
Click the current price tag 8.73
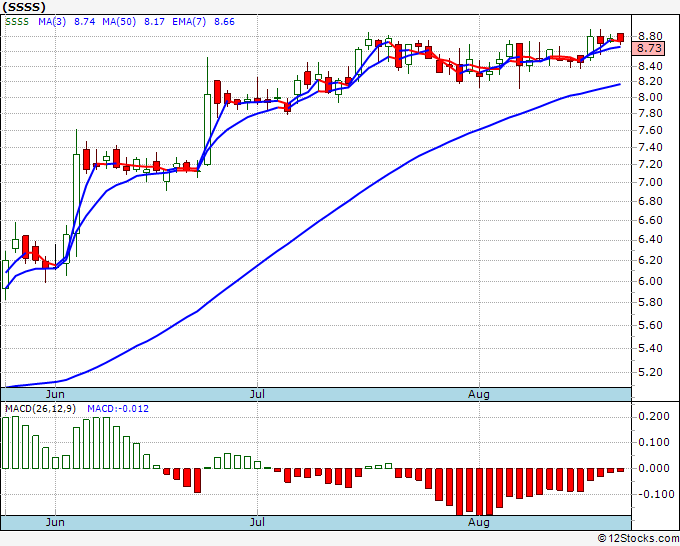tap(649, 48)
